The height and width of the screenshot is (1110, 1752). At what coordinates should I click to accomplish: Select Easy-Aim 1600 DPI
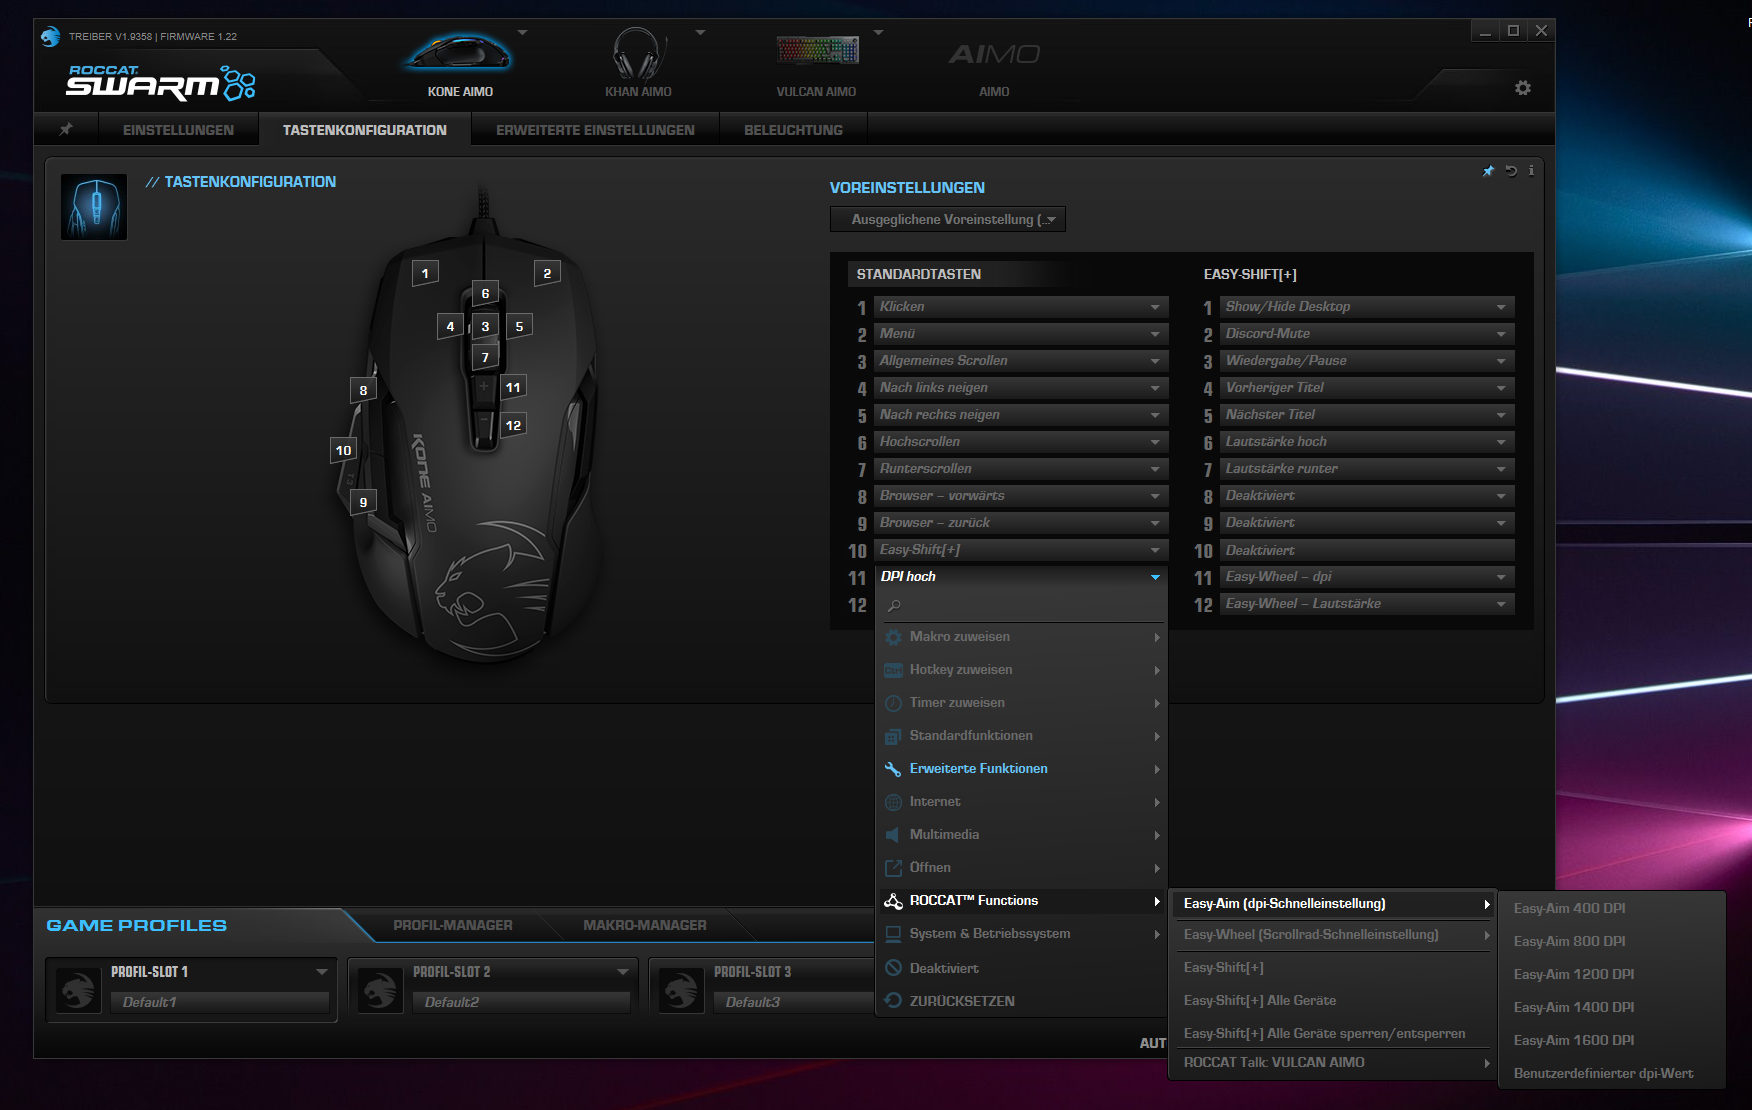1612,1041
